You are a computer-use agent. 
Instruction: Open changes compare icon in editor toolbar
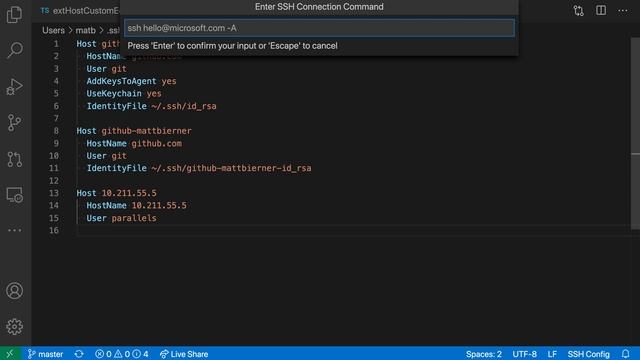(578, 11)
